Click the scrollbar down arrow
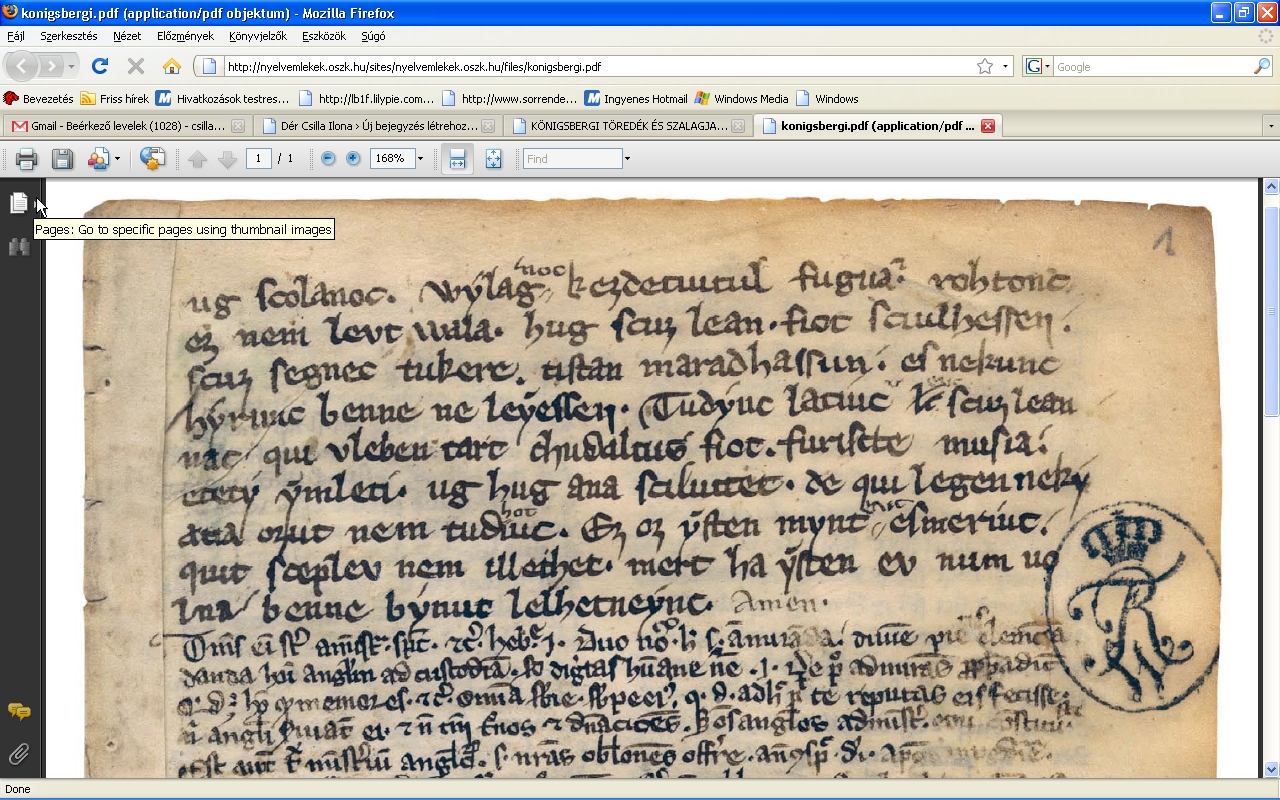The image size is (1280, 800). pos(1271,769)
